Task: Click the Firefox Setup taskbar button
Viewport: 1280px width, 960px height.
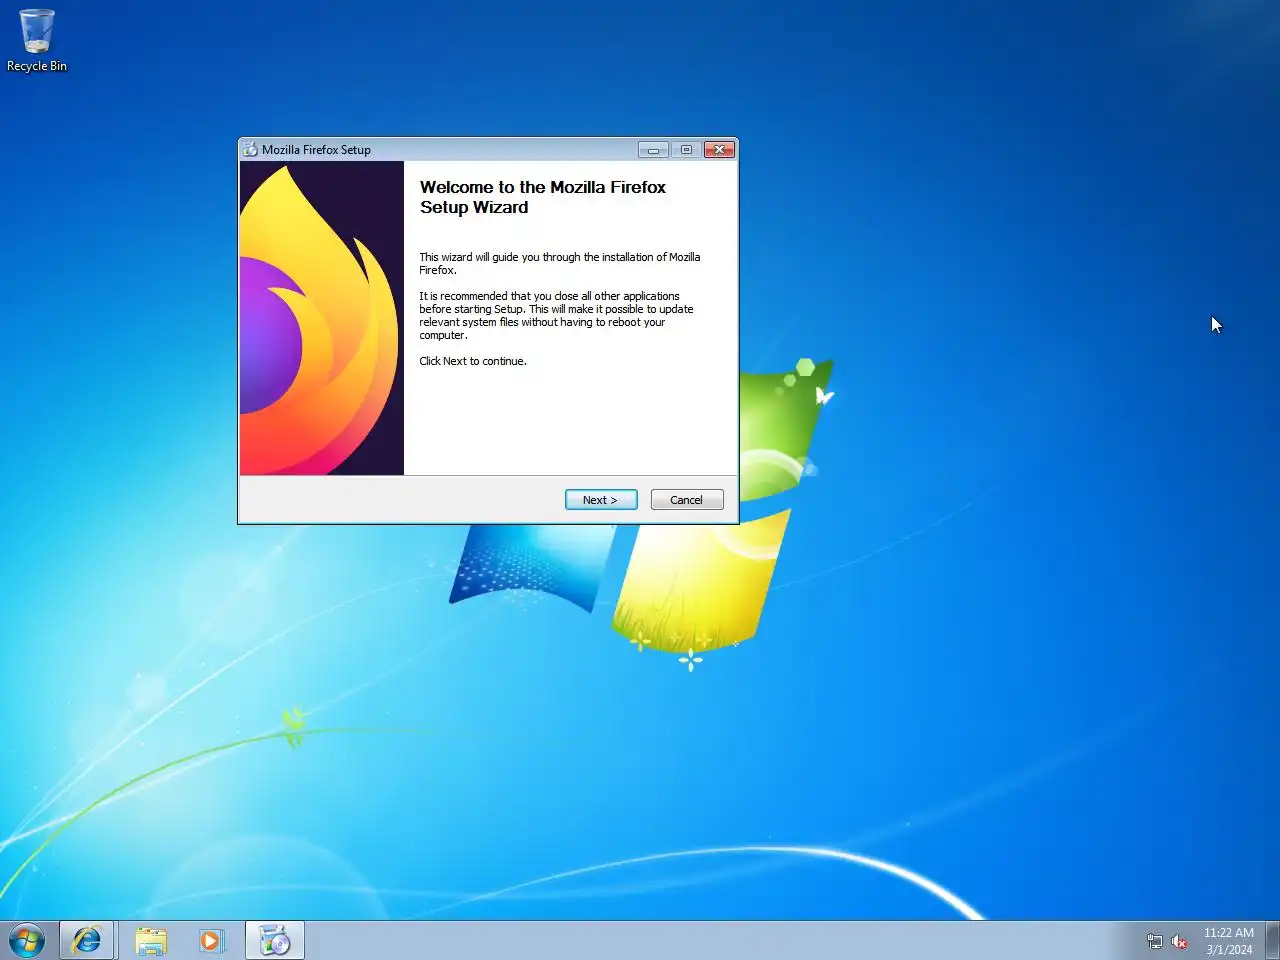Action: point(274,941)
